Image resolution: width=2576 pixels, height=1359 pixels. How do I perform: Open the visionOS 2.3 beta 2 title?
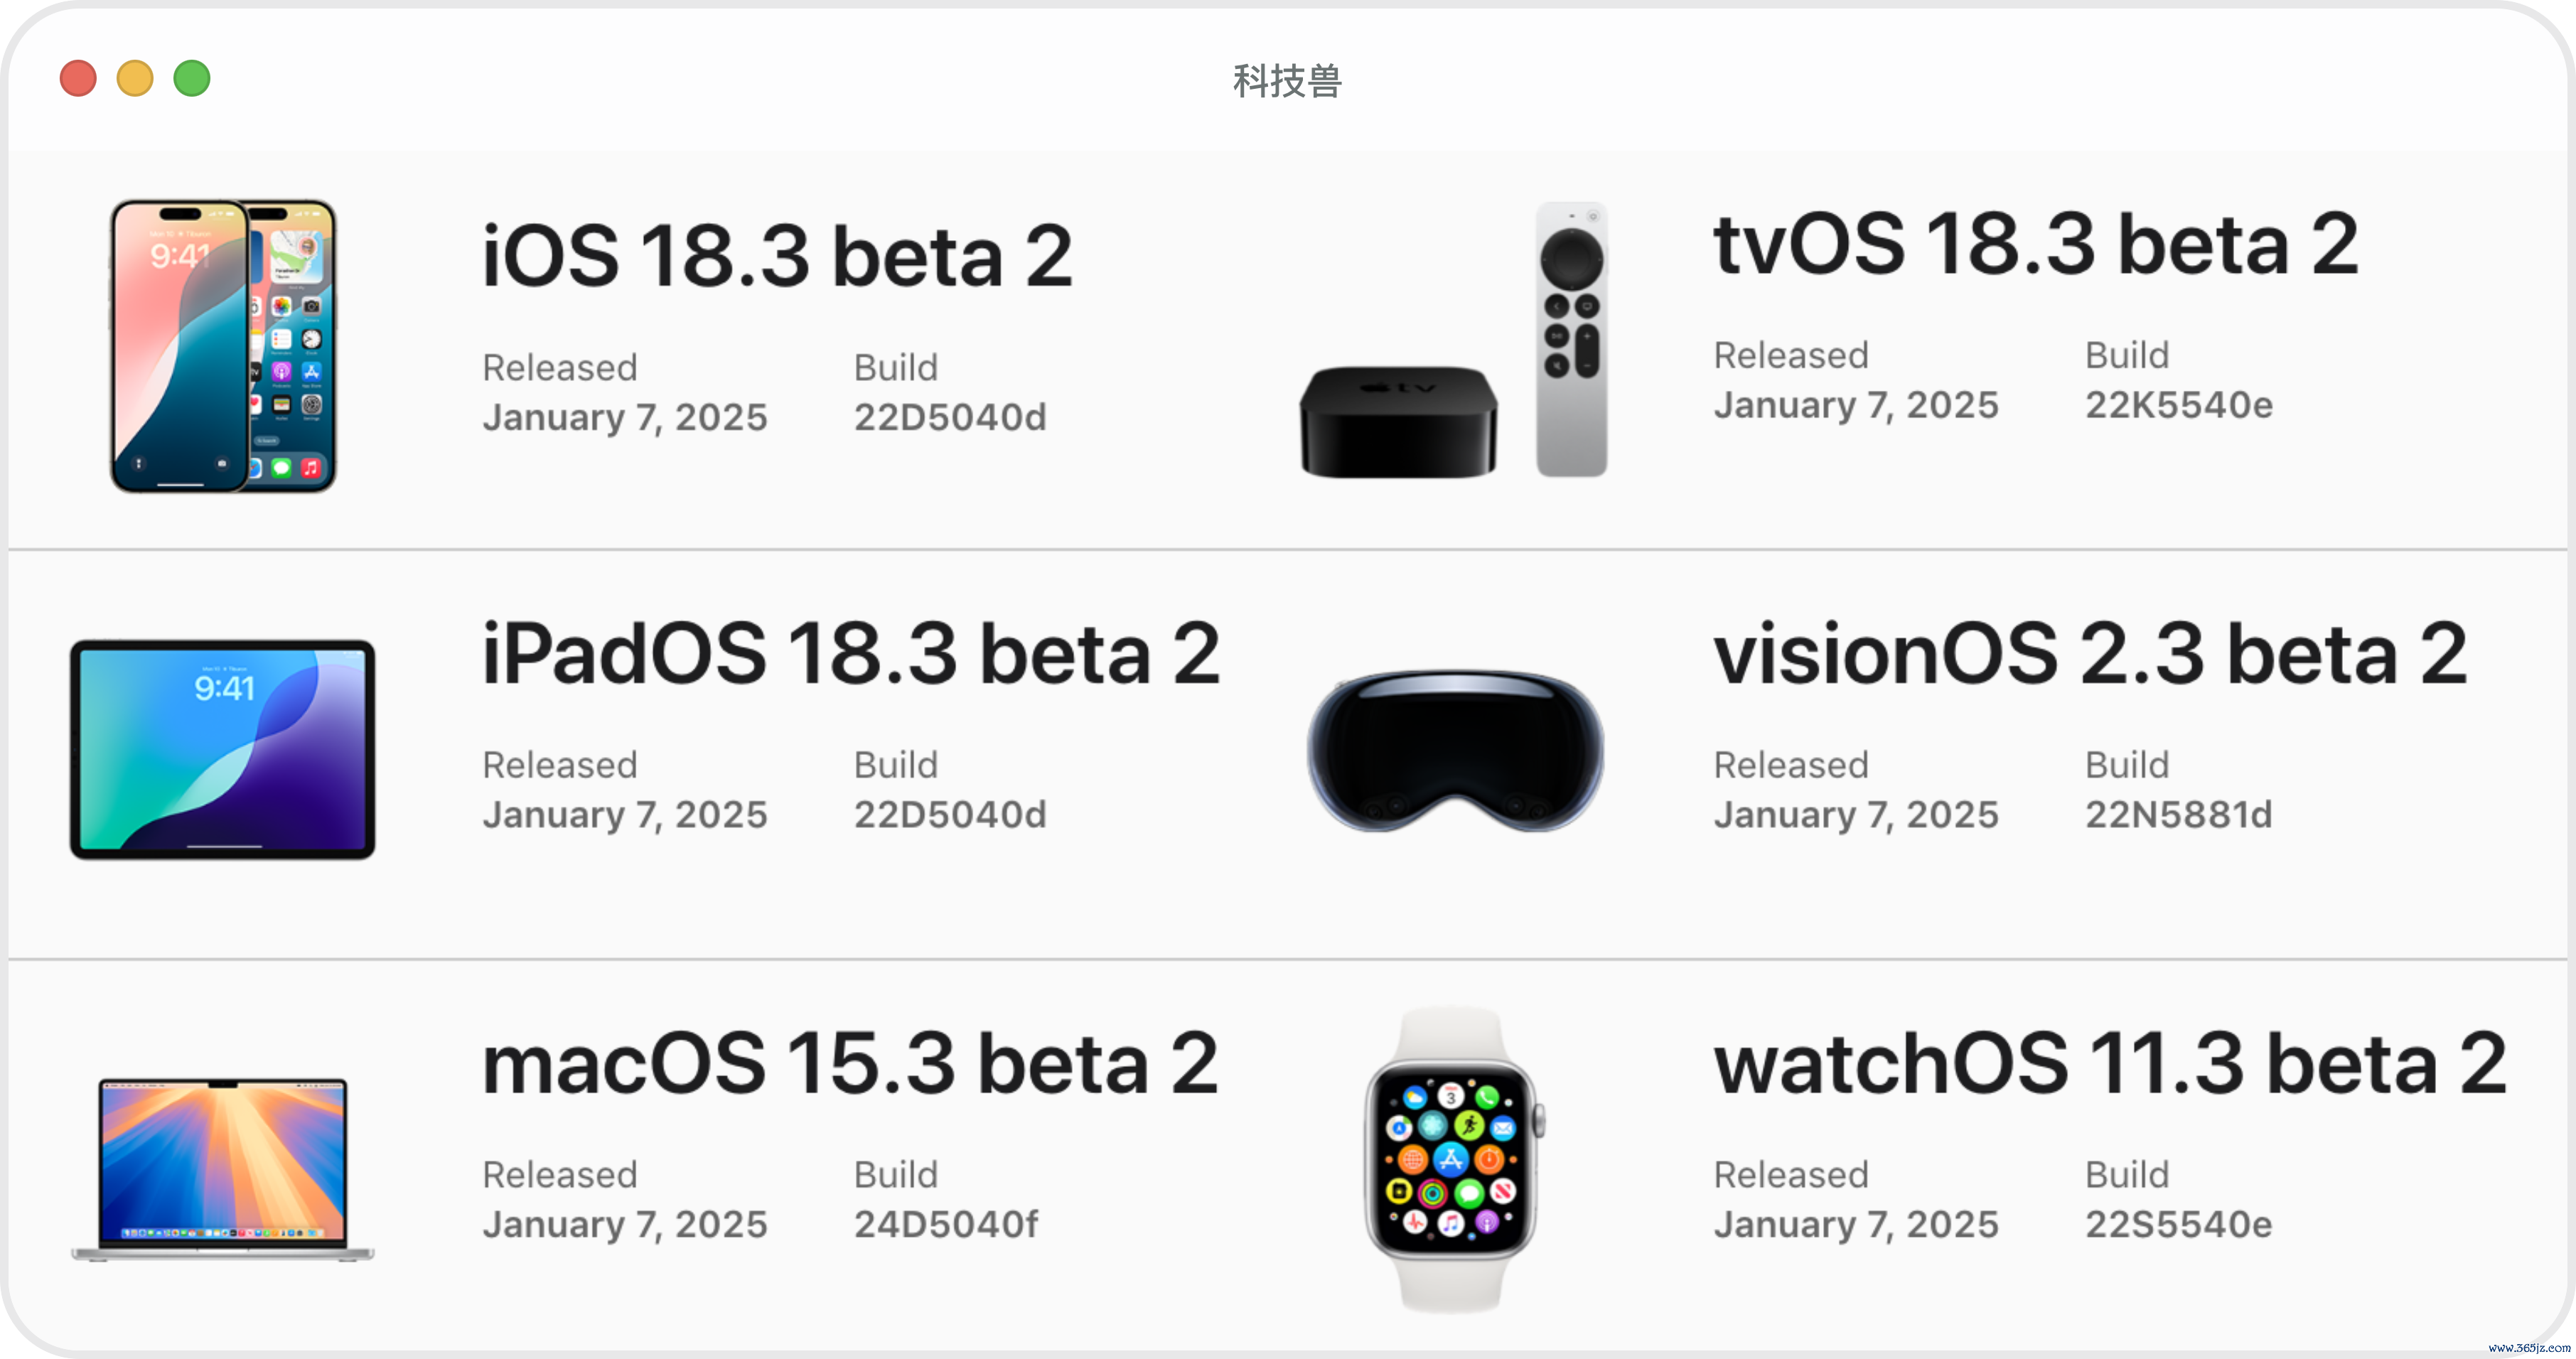pyautogui.click(x=2090, y=654)
